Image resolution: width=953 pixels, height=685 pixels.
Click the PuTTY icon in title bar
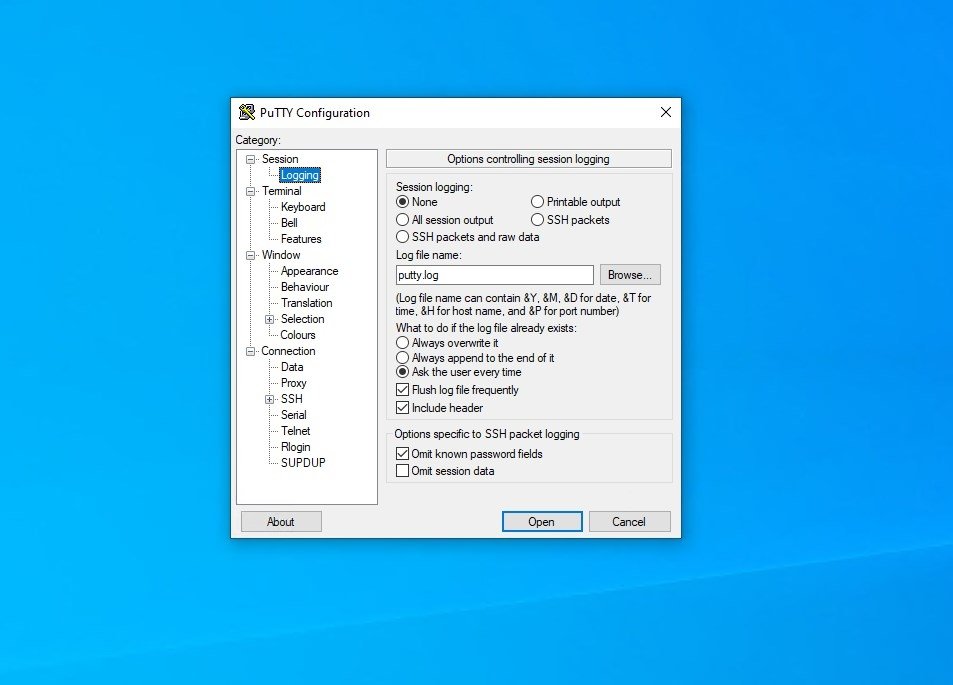(247, 112)
